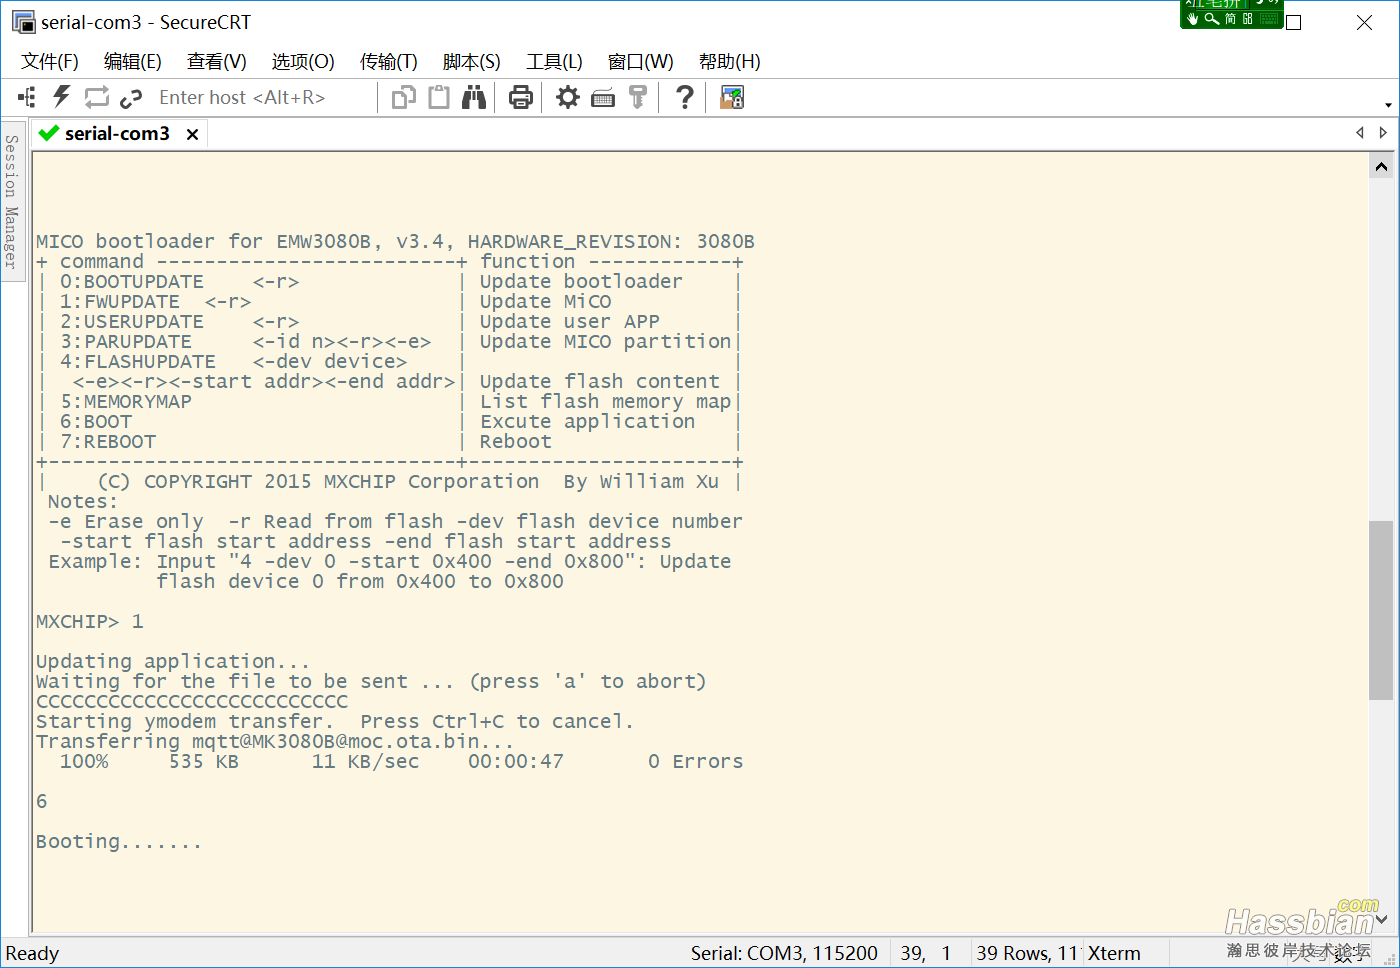This screenshot has height=968, width=1400.
Task: Click the Quick Connect lightning icon
Action: pos(62,97)
